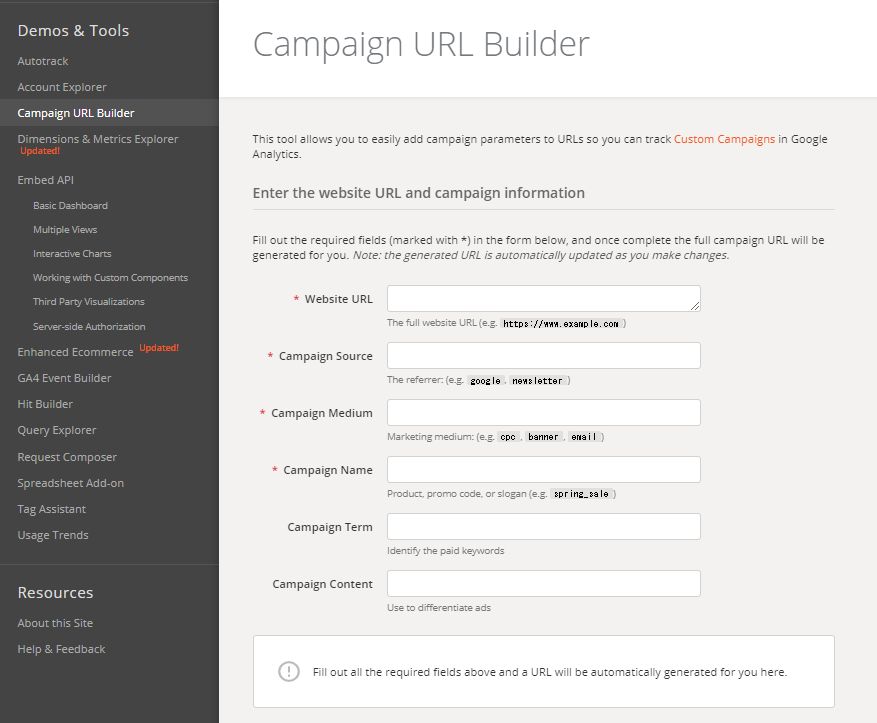Viewport: 877px width, 723px height.
Task: Open the Hit Builder tool
Action: (45, 404)
